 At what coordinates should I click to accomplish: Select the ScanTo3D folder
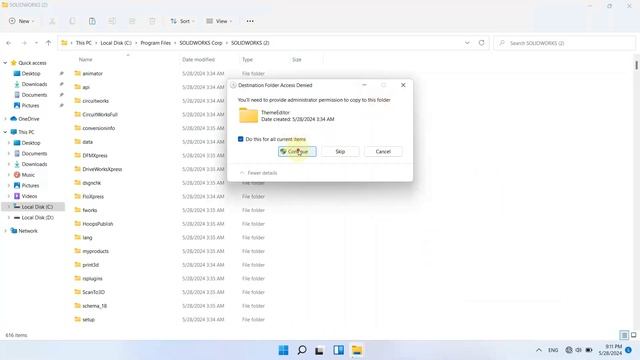point(93,292)
